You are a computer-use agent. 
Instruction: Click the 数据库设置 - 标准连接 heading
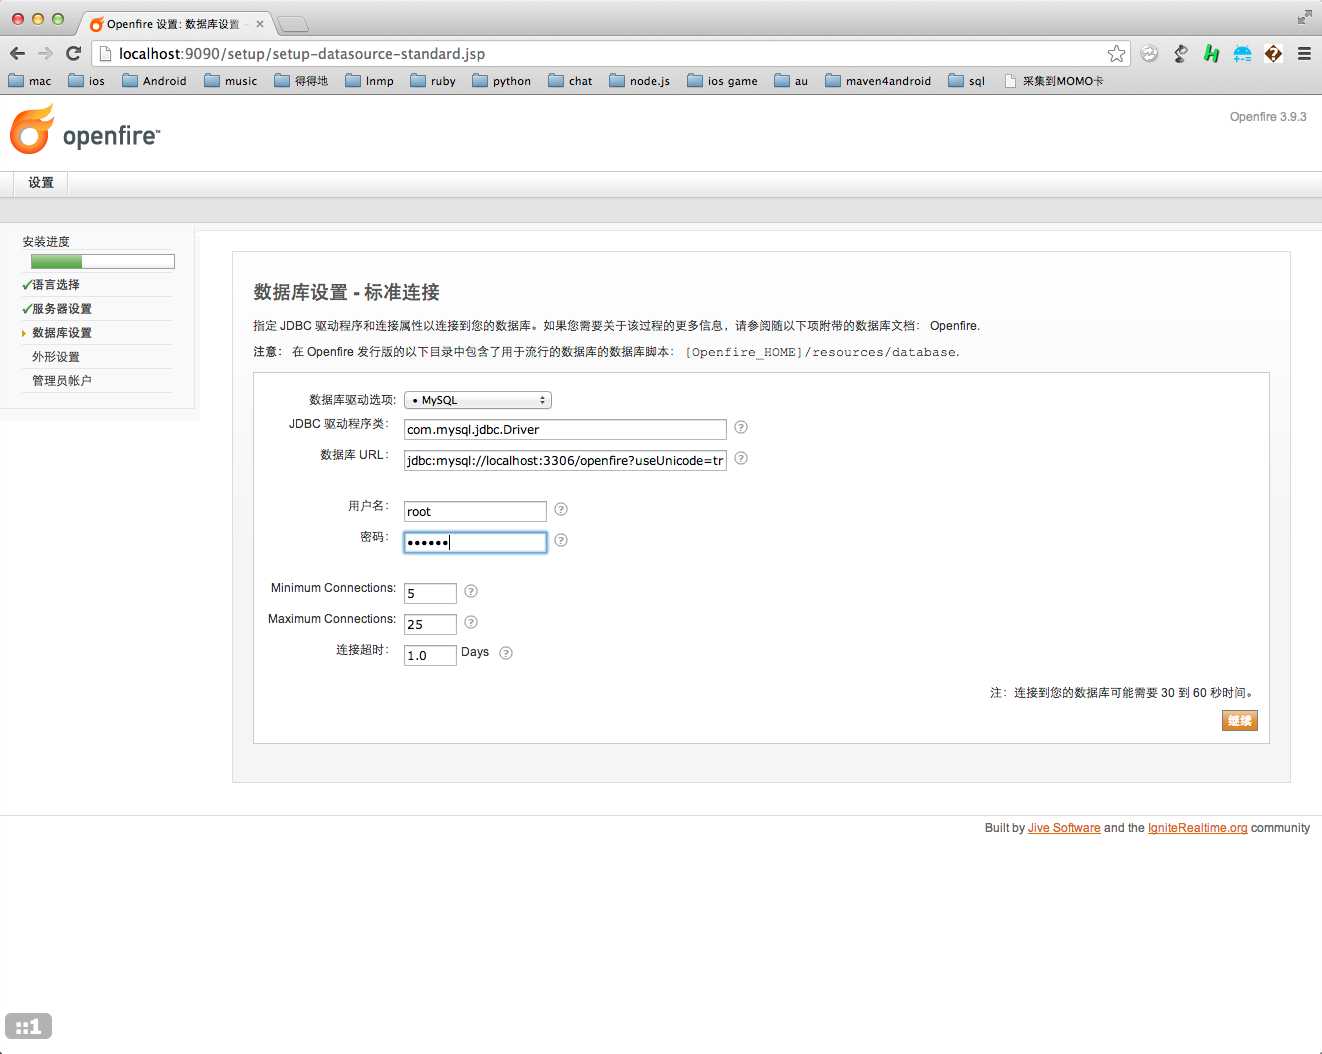click(346, 292)
